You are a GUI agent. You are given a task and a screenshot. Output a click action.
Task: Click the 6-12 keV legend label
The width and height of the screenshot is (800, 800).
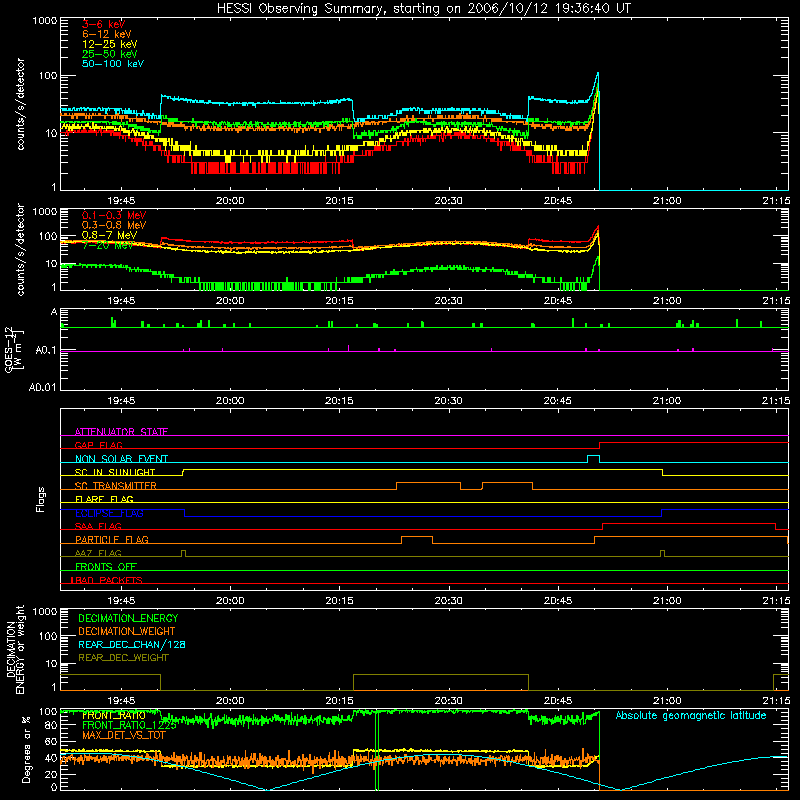(x=107, y=34)
